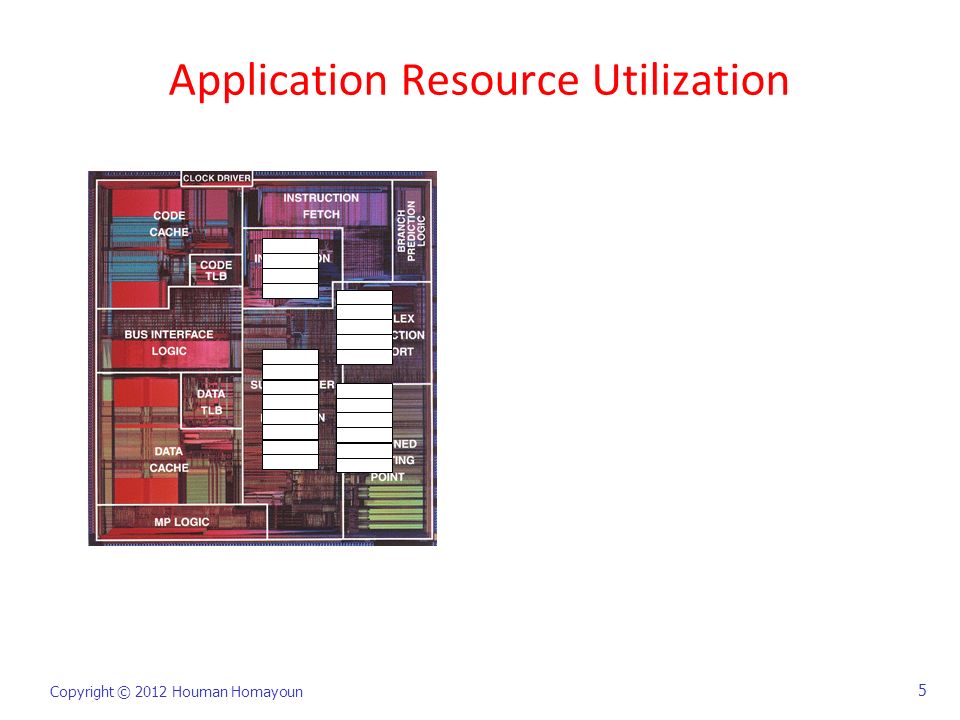Click the copyright Houman Homayoun footer text
The image size is (960, 720).
click(x=176, y=692)
